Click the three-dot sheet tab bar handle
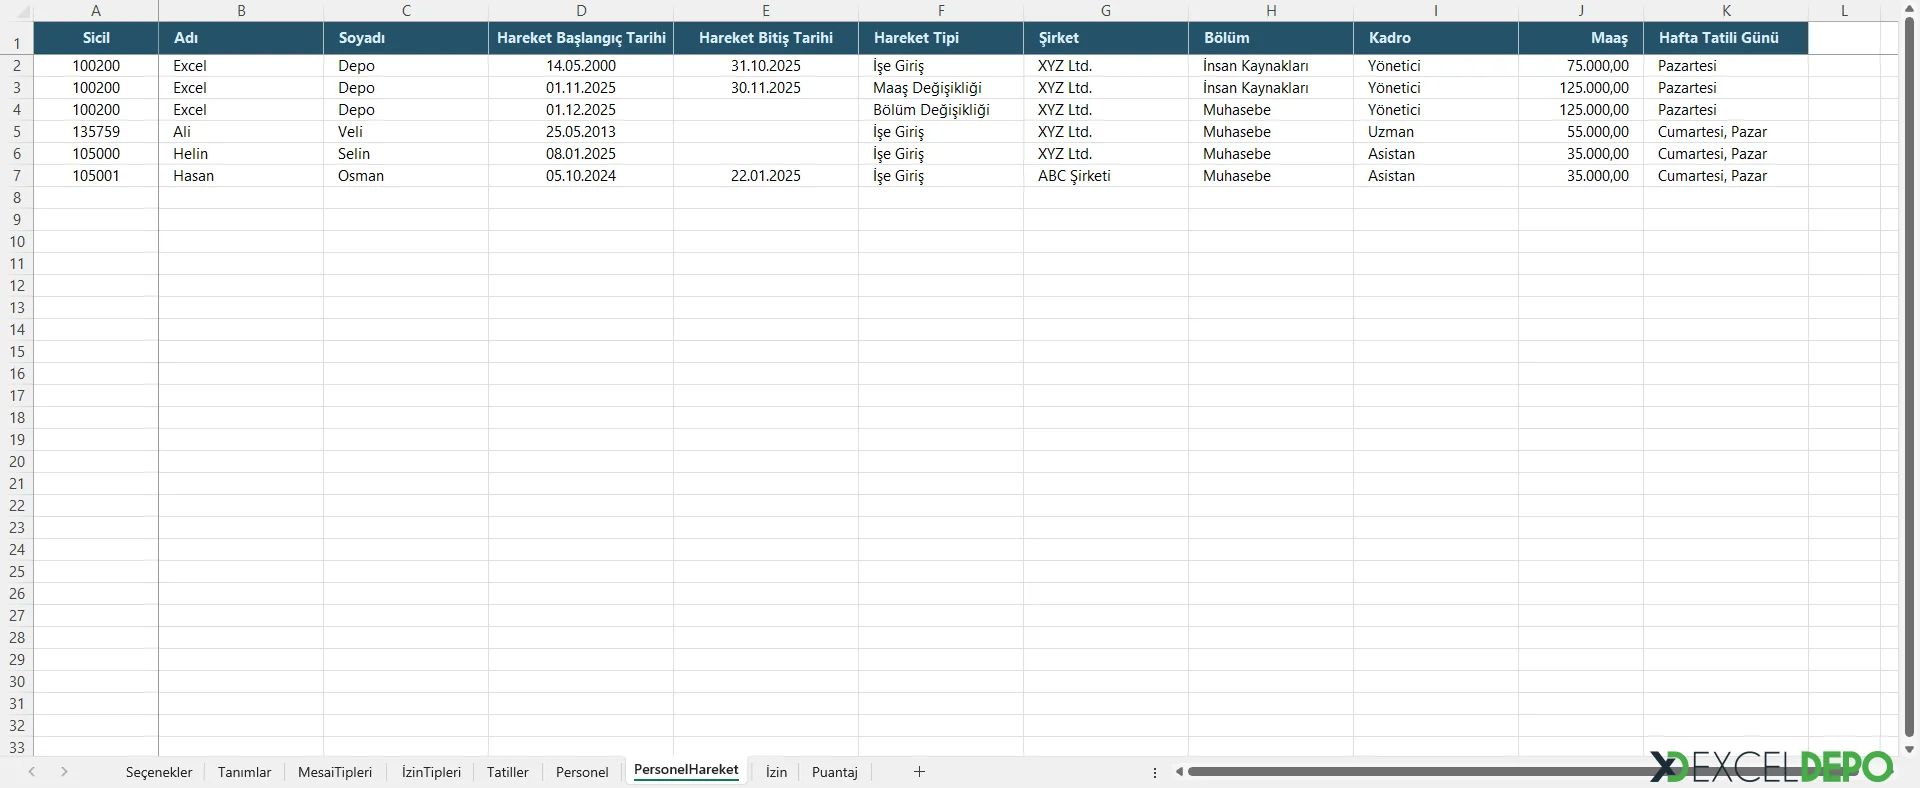The width and height of the screenshot is (1920, 788). pyautogui.click(x=1155, y=772)
